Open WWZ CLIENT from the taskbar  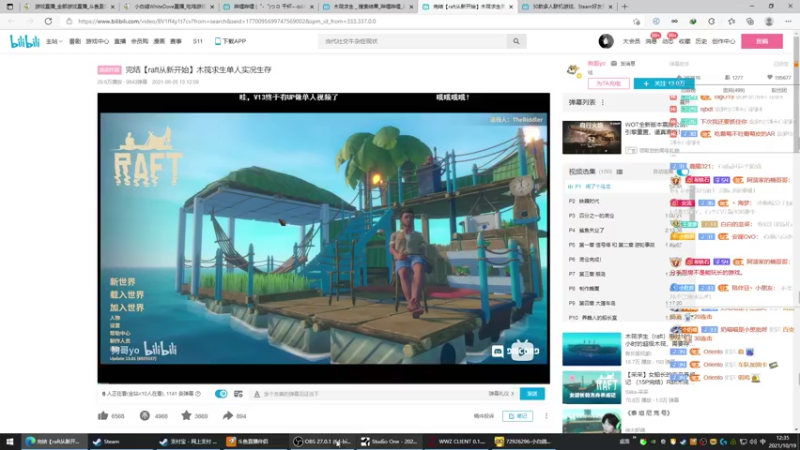pyautogui.click(x=456, y=441)
